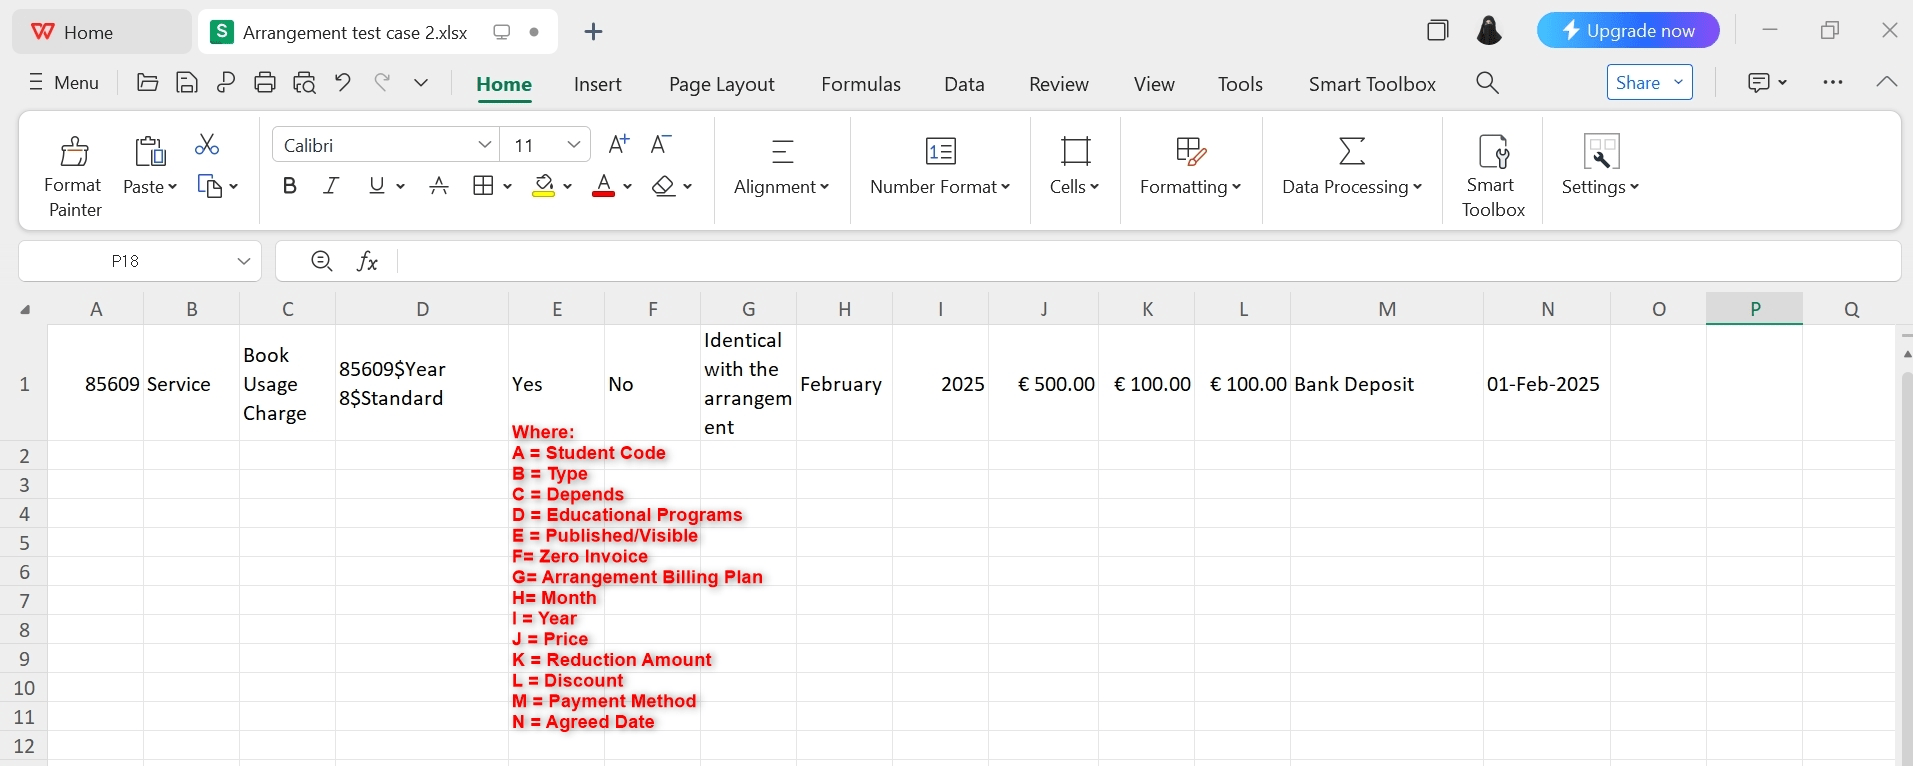
Task: Toggle italic formatting
Action: pyautogui.click(x=331, y=186)
